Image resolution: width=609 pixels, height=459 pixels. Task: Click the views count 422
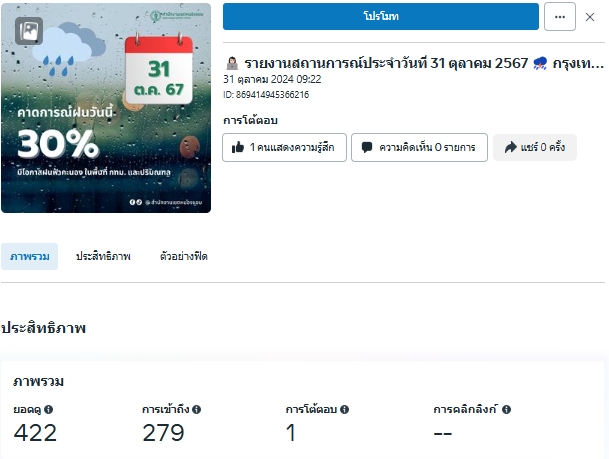[35, 433]
